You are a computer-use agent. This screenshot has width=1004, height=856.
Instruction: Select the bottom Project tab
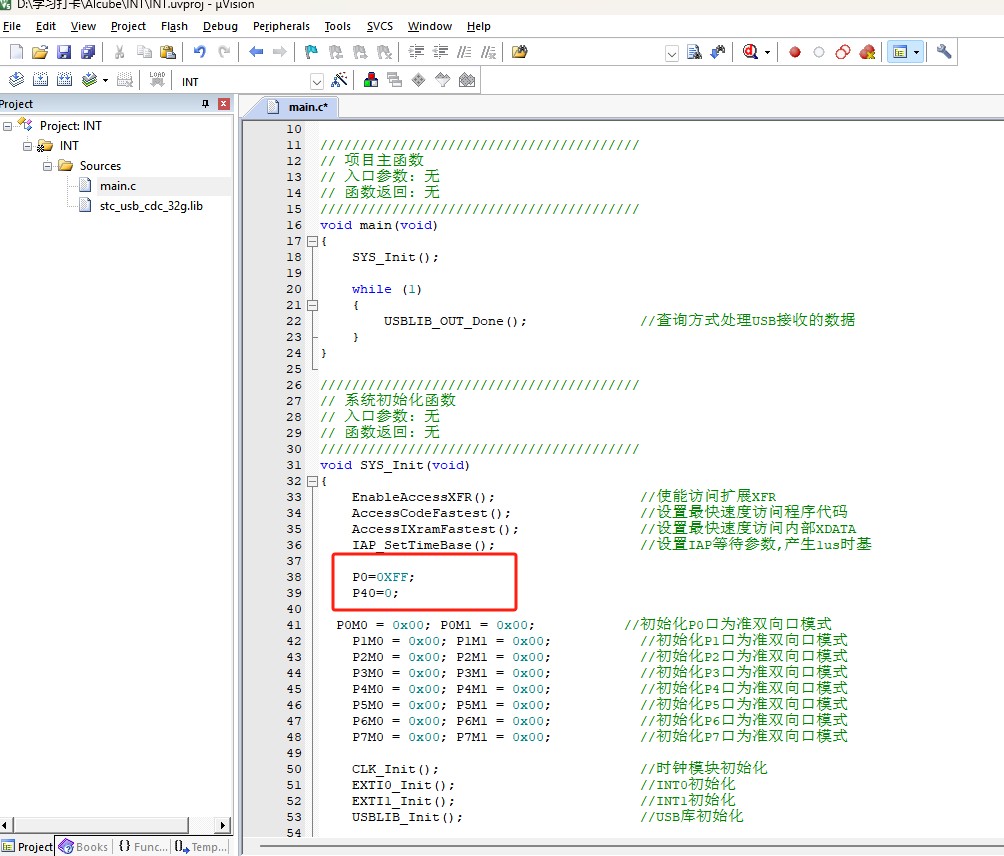click(27, 846)
